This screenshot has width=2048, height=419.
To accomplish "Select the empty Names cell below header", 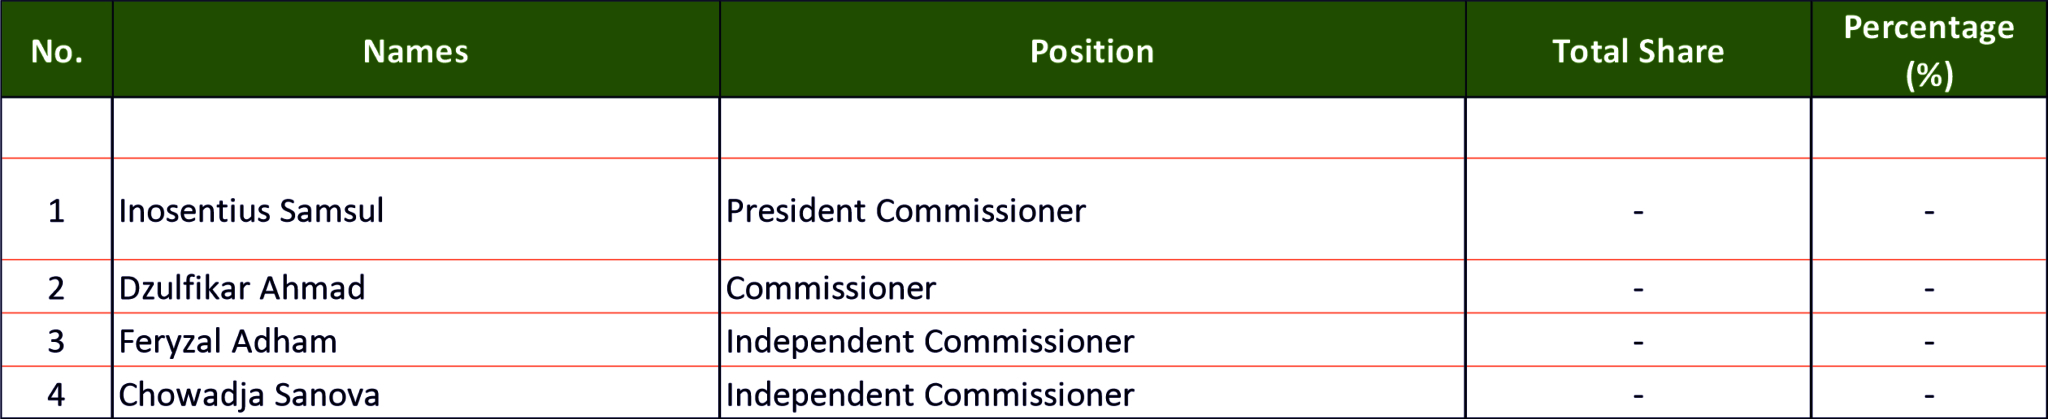I will [x=415, y=128].
